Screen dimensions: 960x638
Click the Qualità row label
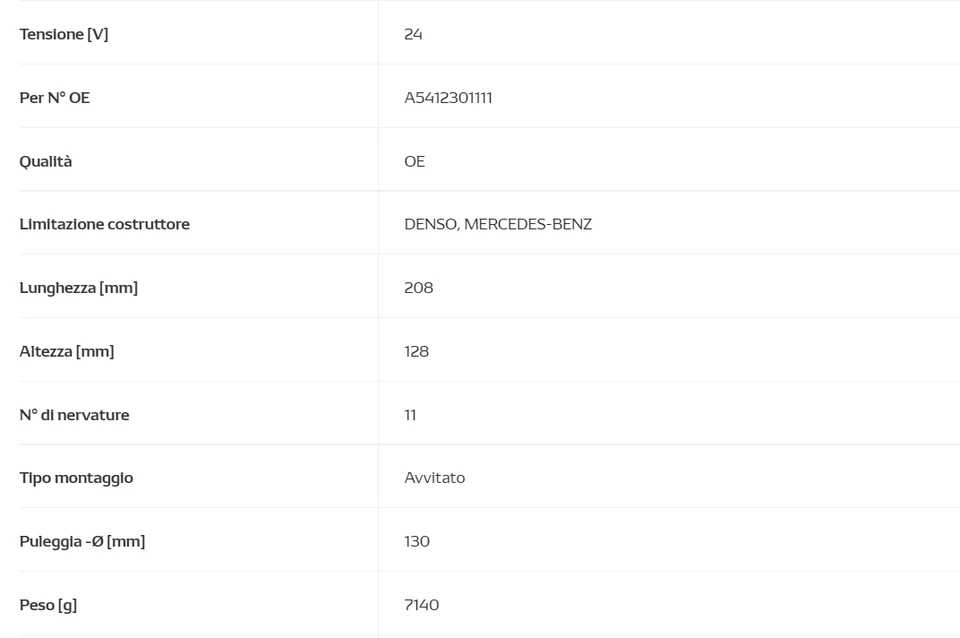point(46,161)
